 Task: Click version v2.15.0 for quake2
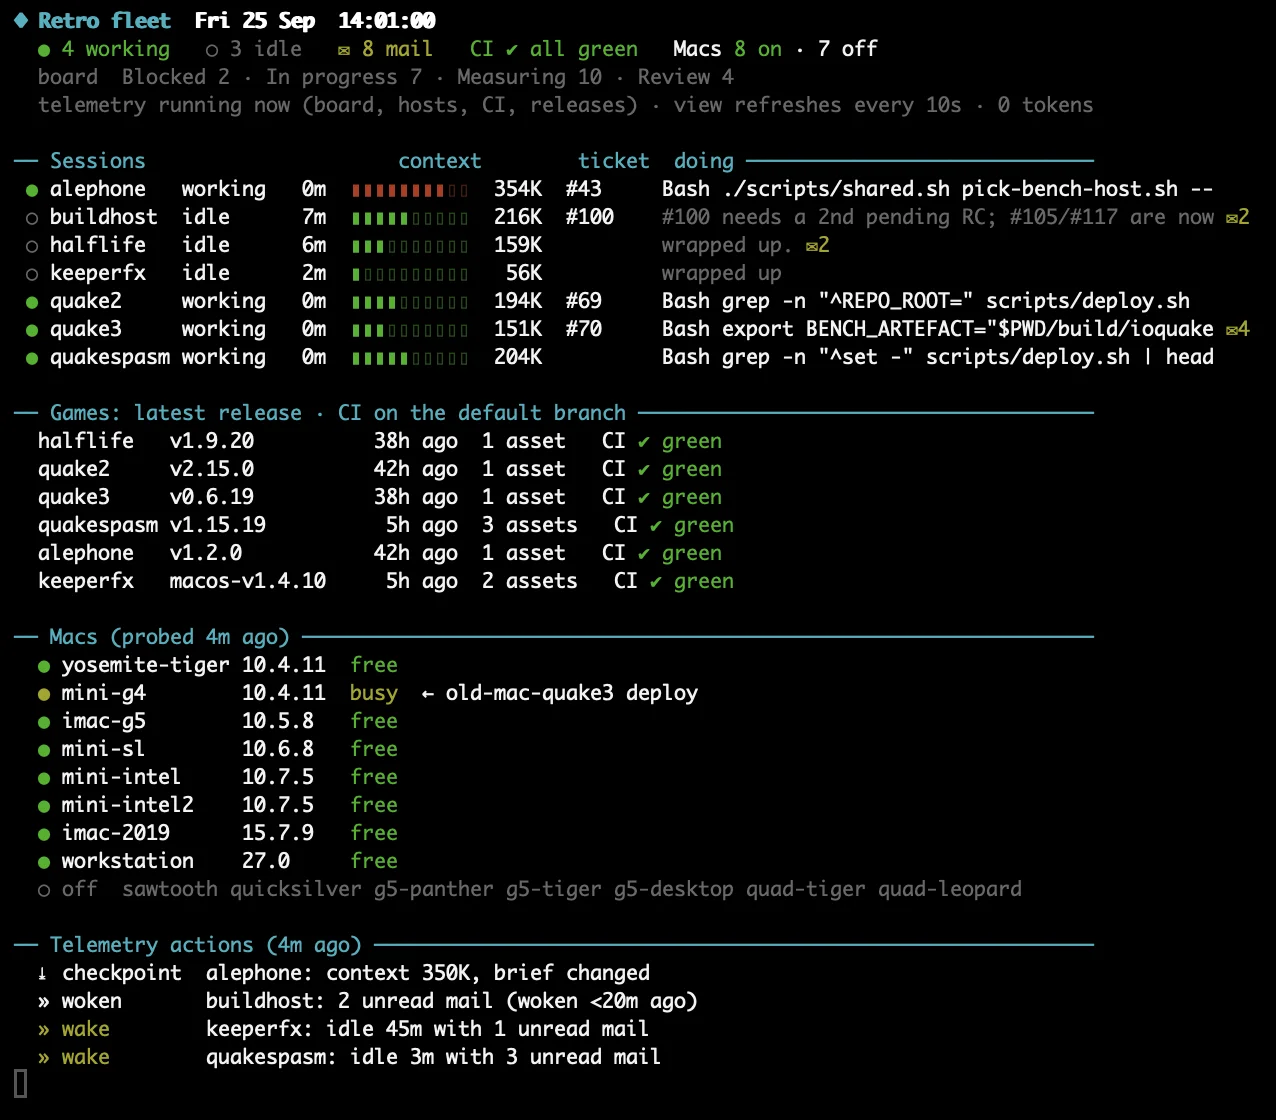point(212,469)
